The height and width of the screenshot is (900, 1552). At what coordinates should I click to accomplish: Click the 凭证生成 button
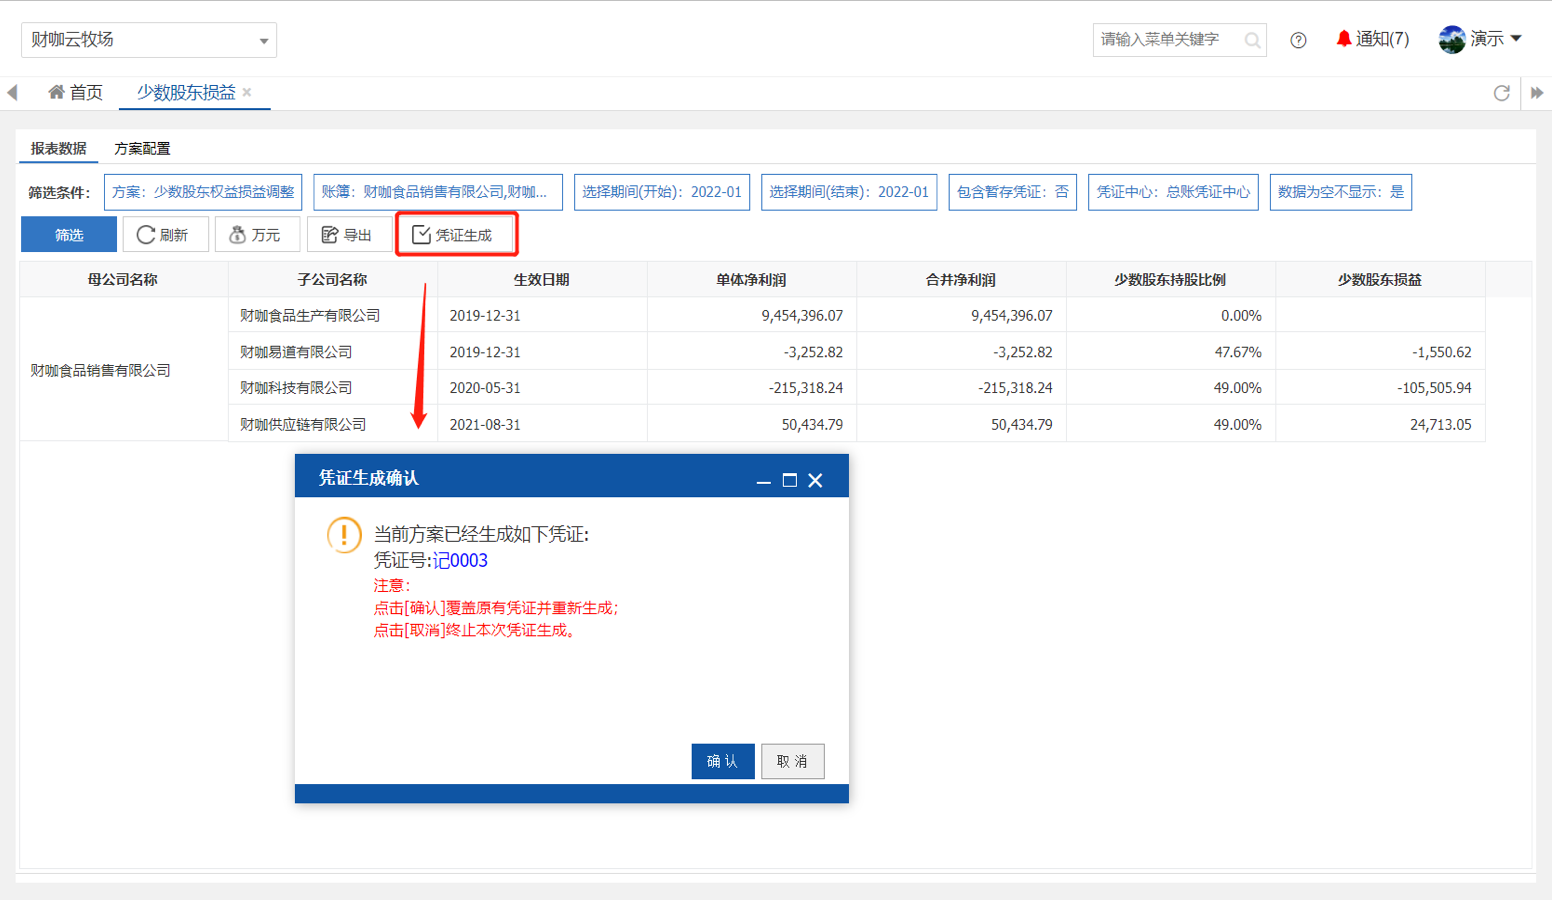[454, 235]
